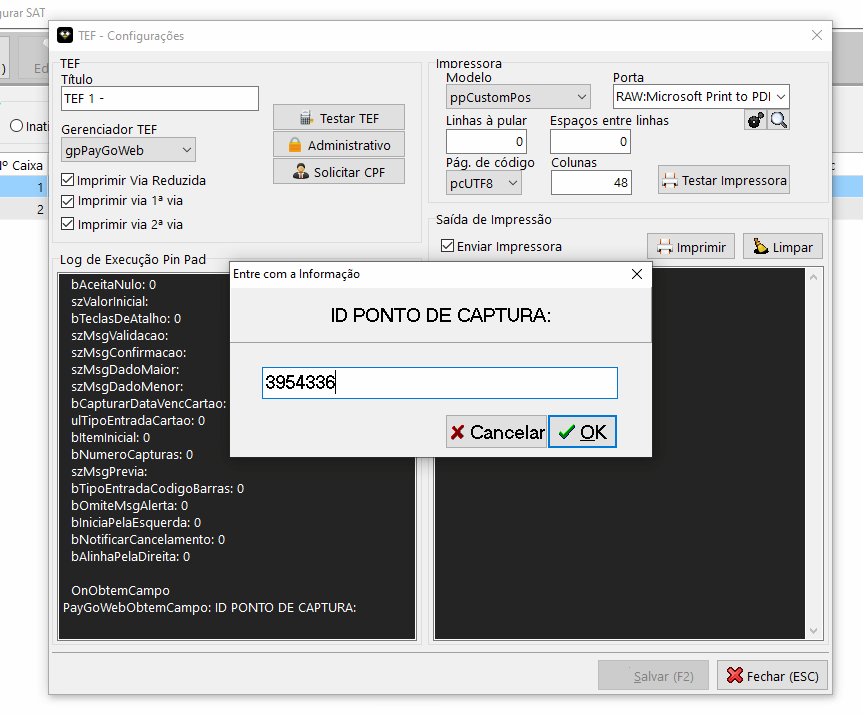
Task: Click log line 'bAlinhaPelaDireita: 0'
Action: point(130,557)
